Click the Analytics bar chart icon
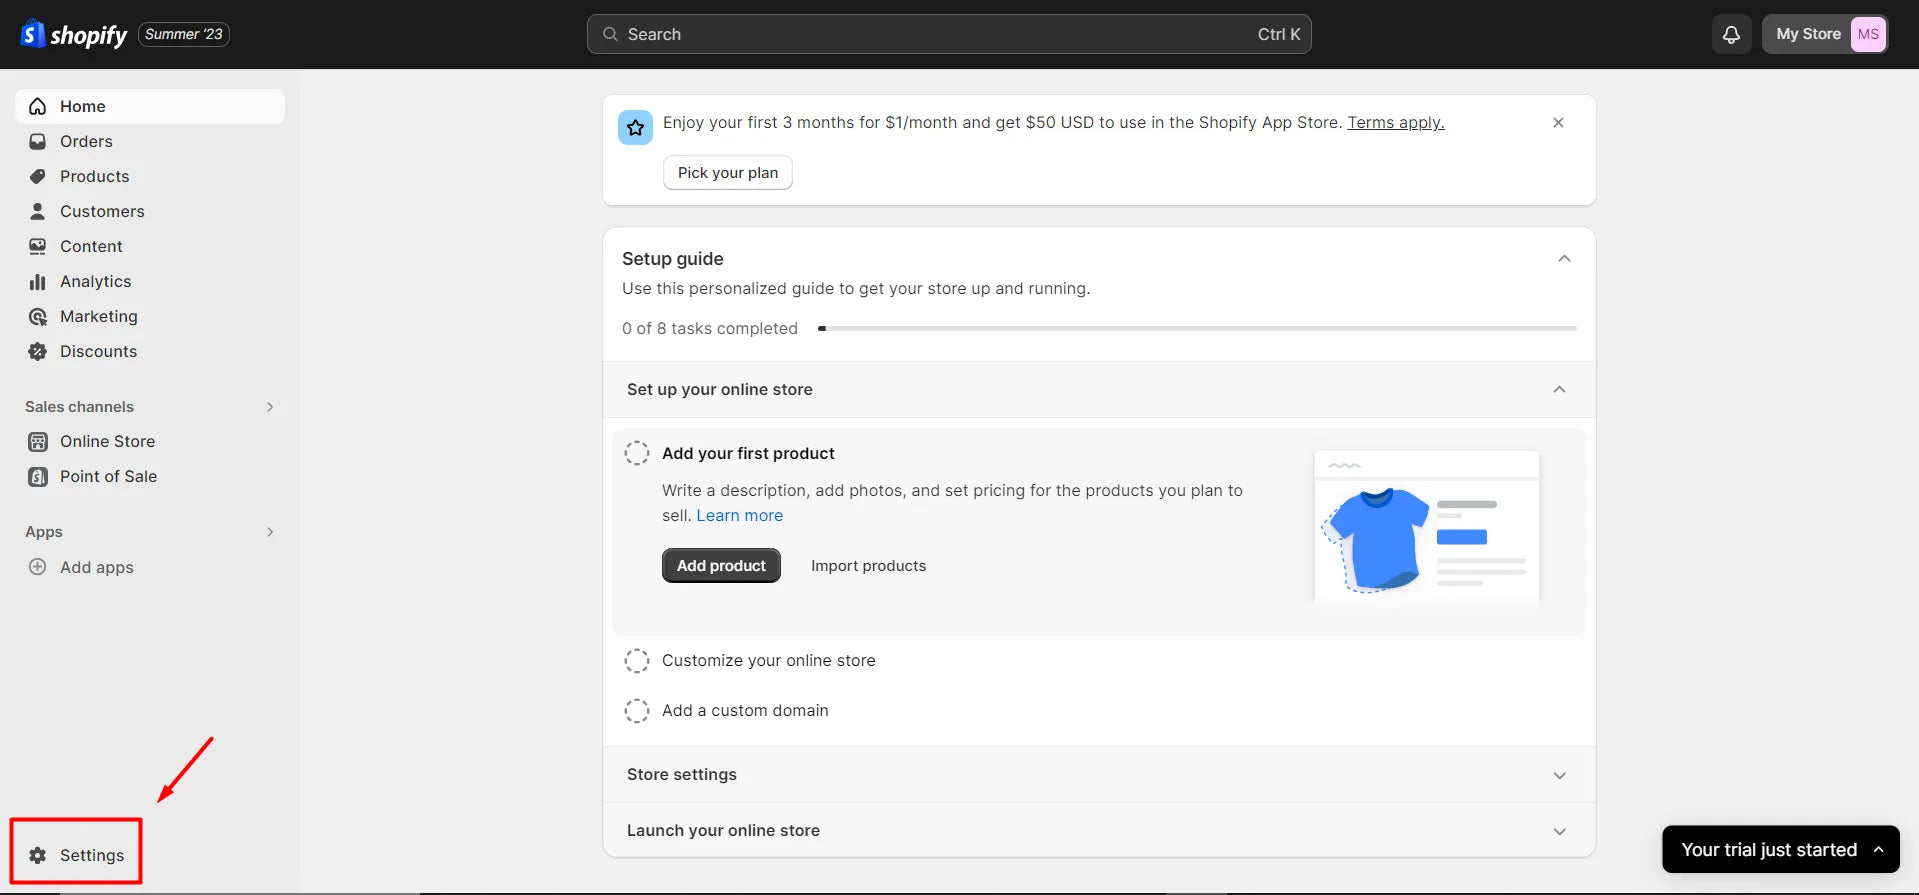The image size is (1919, 895). [x=38, y=281]
